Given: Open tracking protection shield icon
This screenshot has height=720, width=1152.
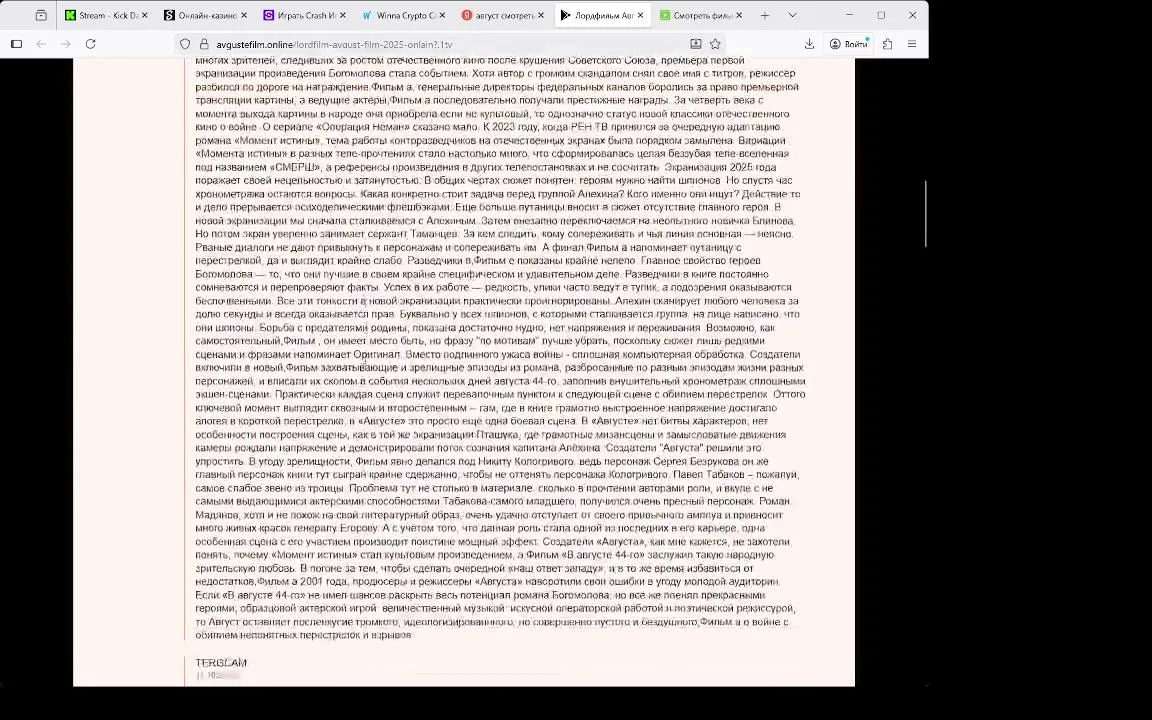Looking at the screenshot, I should [x=185, y=44].
